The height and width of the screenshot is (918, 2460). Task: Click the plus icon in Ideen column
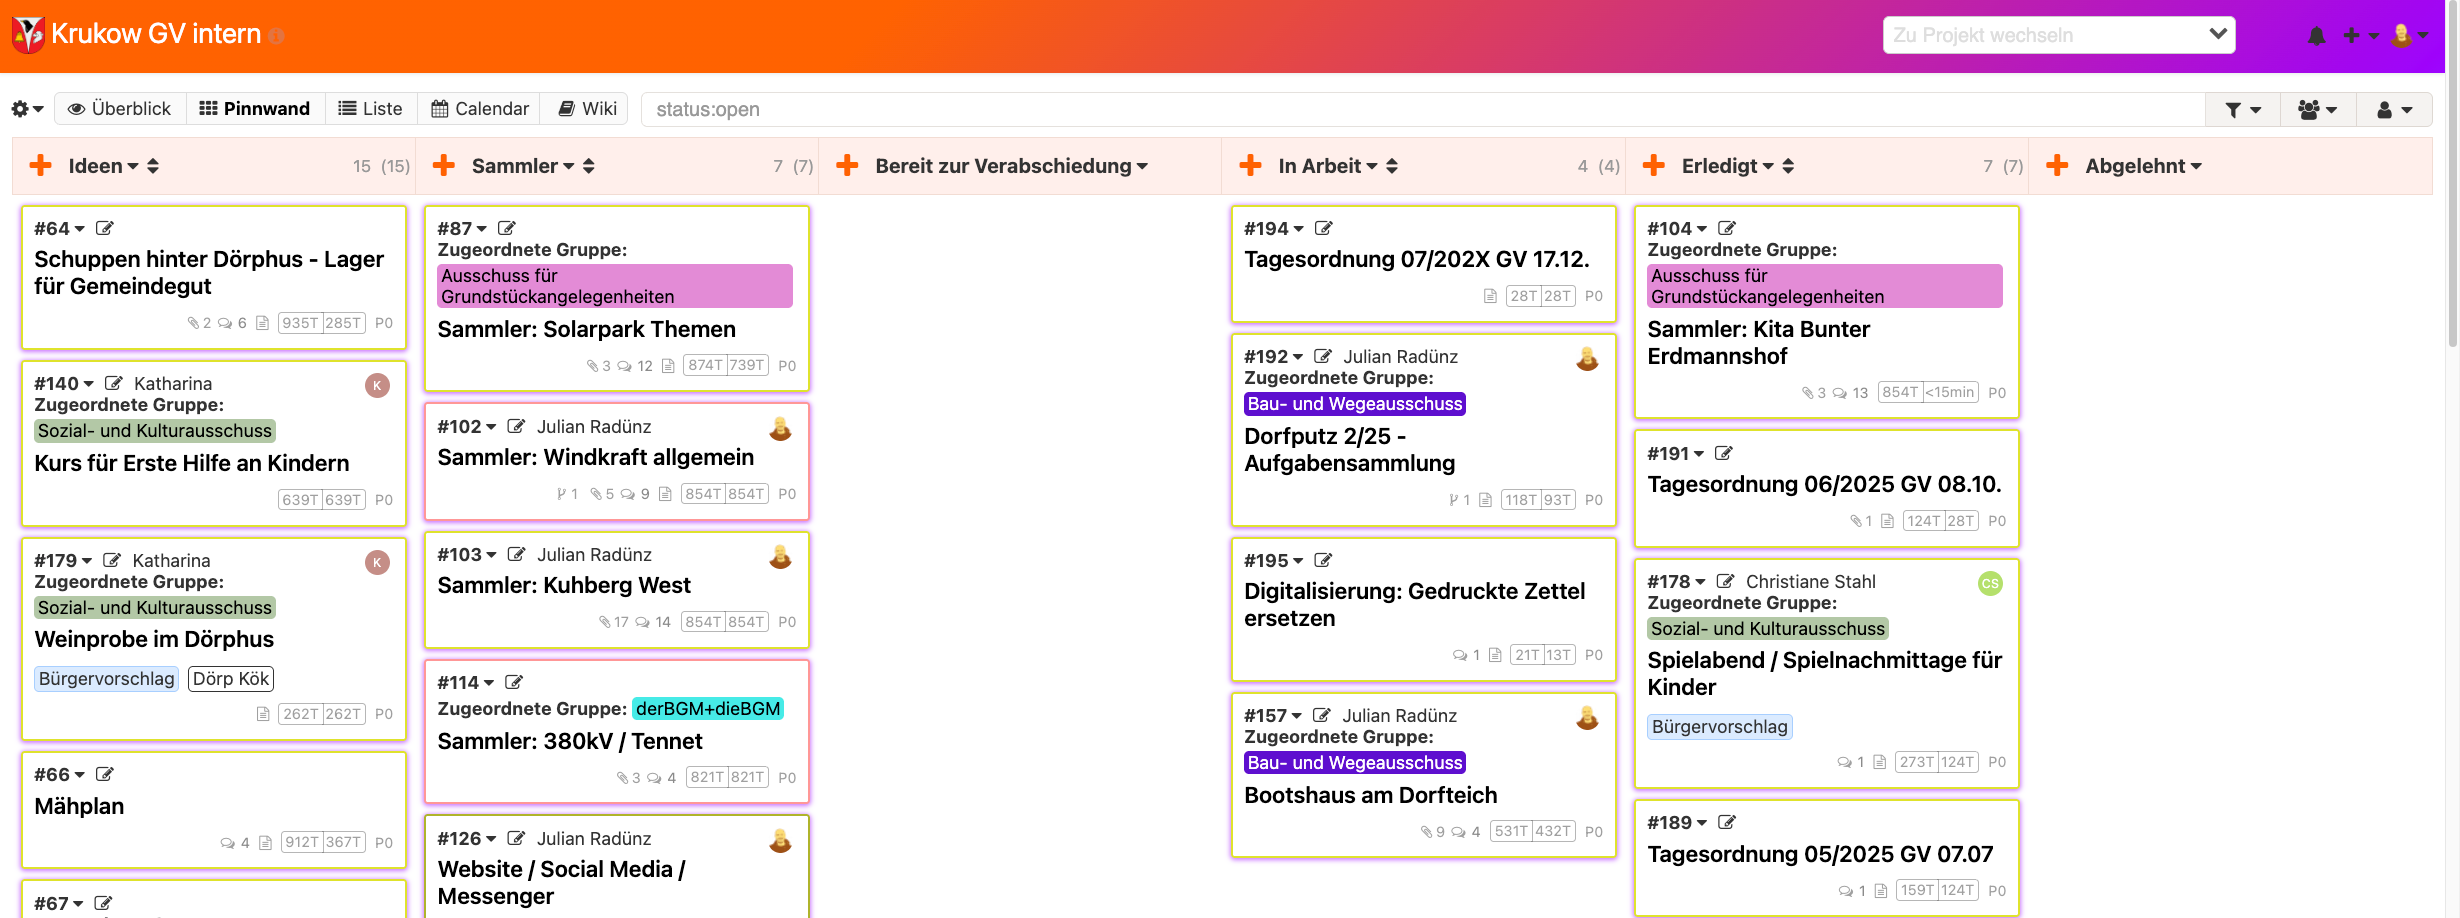[x=41, y=166]
